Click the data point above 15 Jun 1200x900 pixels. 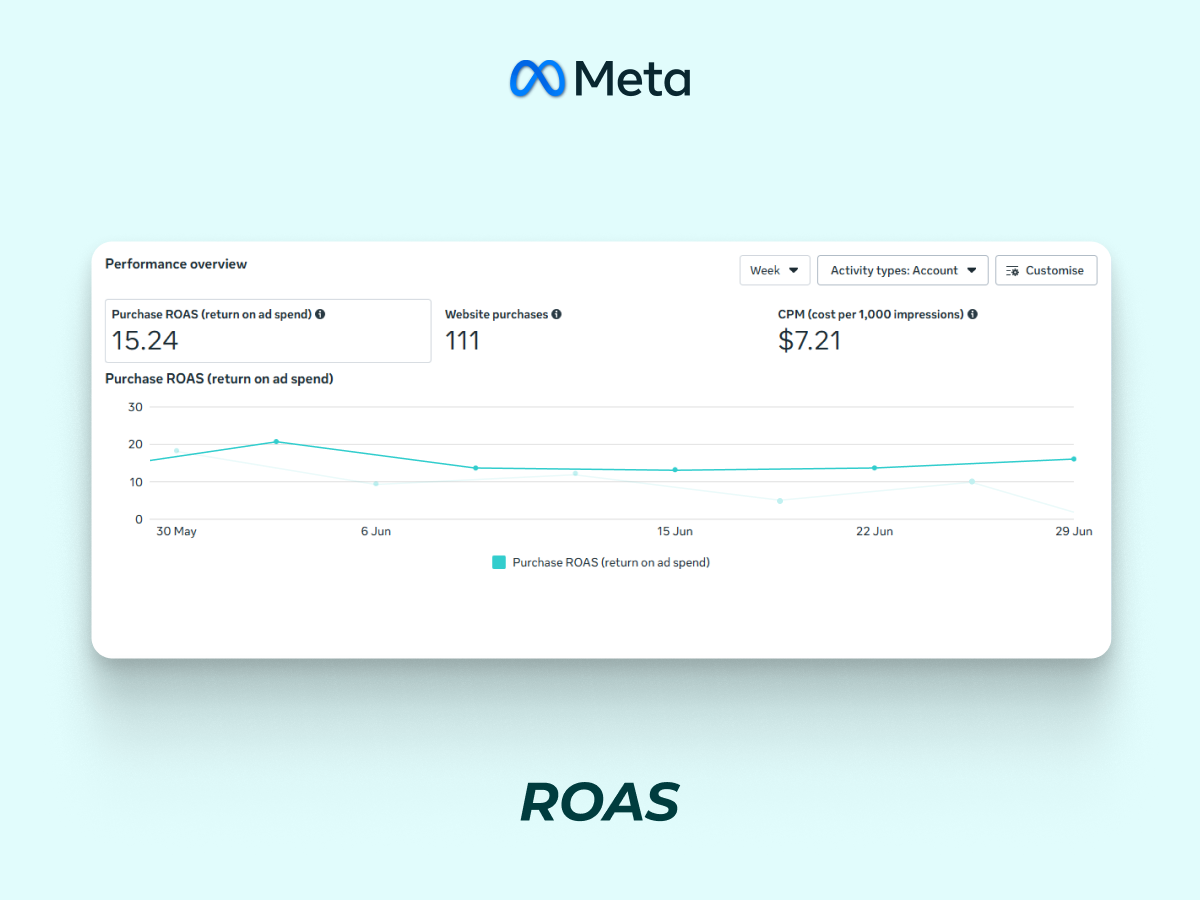675,470
